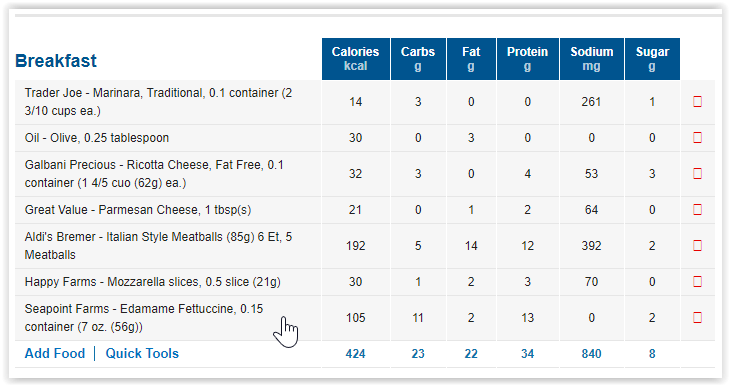
Task: Open Seapoint Farms Edamame Fettuccine entry
Action: [144, 318]
